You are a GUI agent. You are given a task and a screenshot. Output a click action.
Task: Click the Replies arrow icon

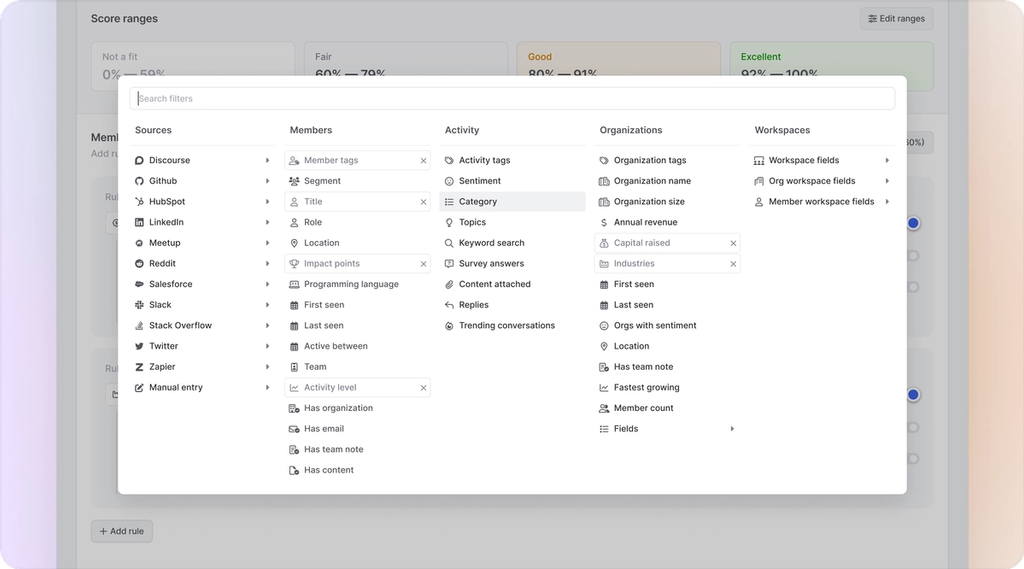[449, 305]
